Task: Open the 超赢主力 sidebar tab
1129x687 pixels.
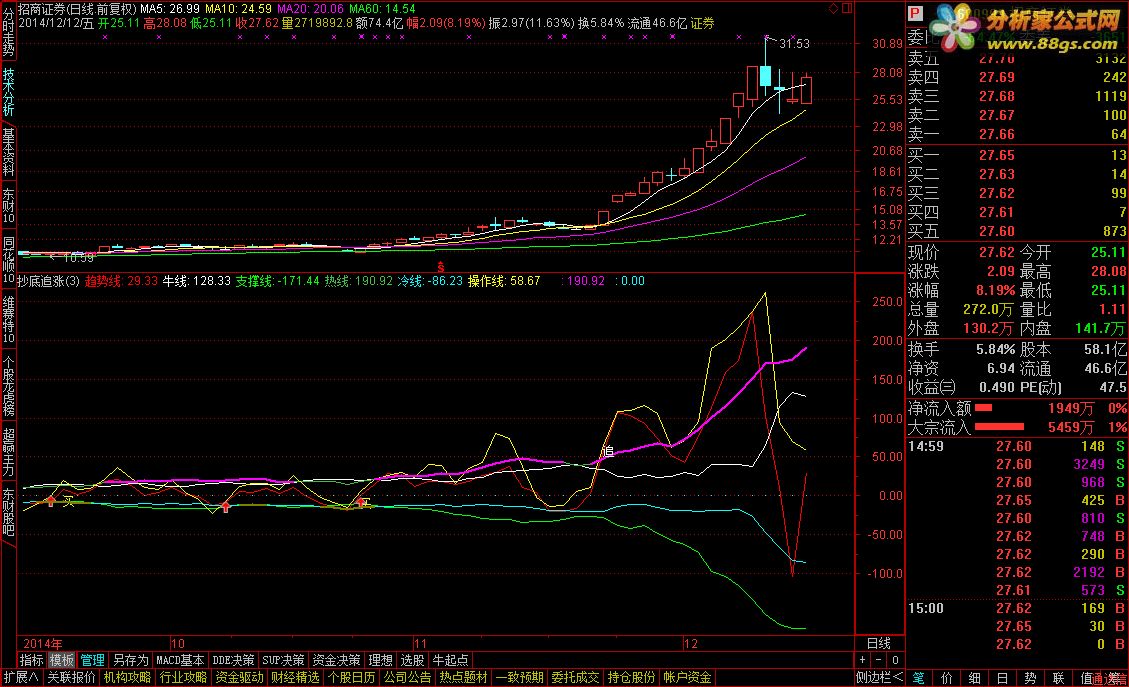Action: (8, 452)
